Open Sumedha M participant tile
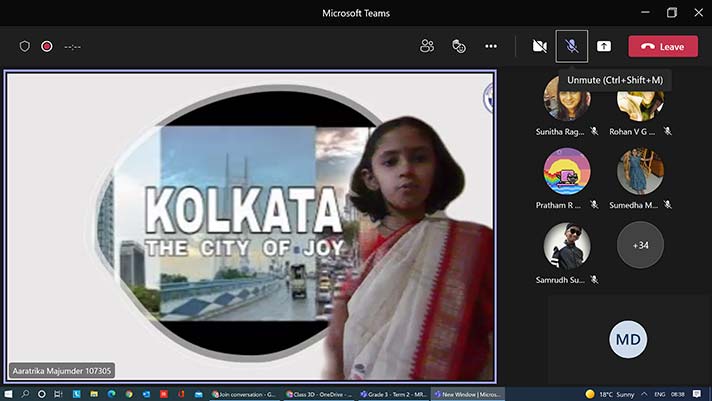 [x=640, y=172]
